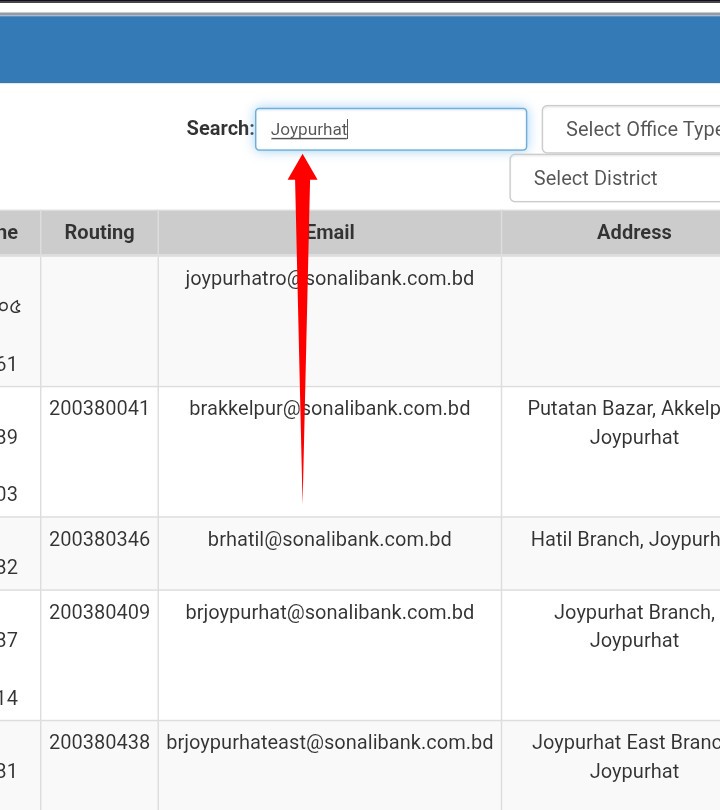Viewport: 720px width, 810px height.
Task: Click the Hatil Branch address cell
Action: click(611, 554)
